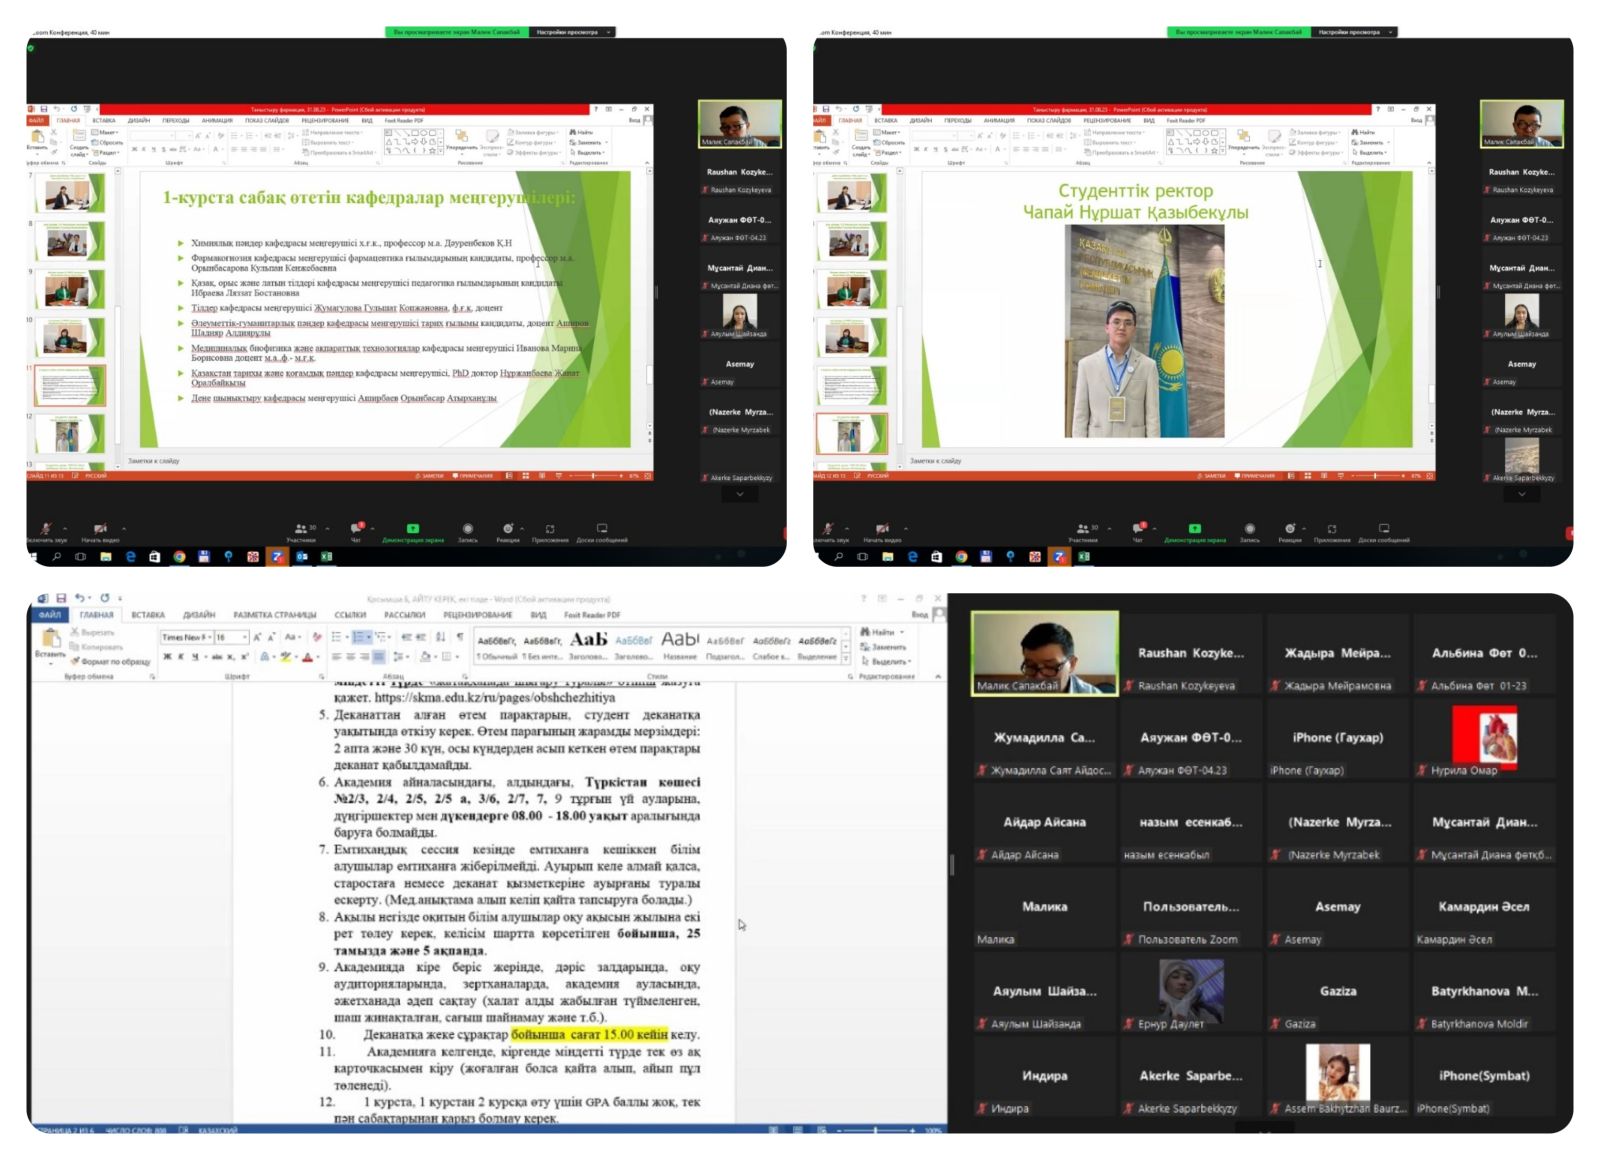Switch to the ВСТАВКА tab in Word
1600x1160 pixels.
point(147,615)
